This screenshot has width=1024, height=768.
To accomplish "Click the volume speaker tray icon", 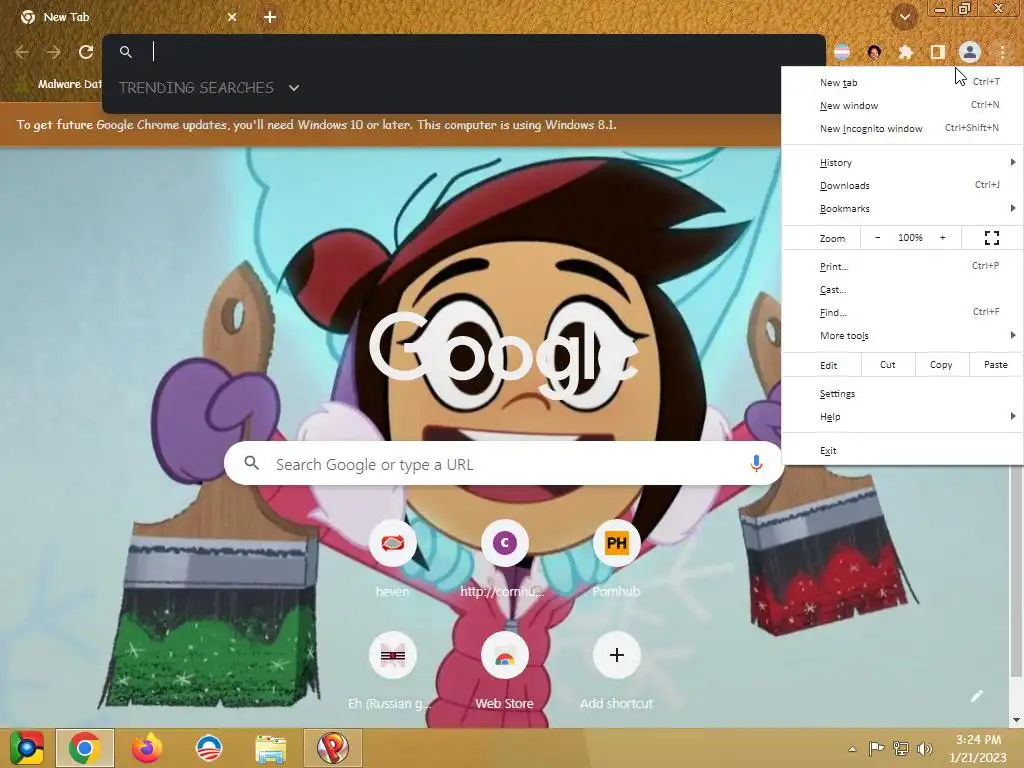I will pyautogui.click(x=924, y=748).
